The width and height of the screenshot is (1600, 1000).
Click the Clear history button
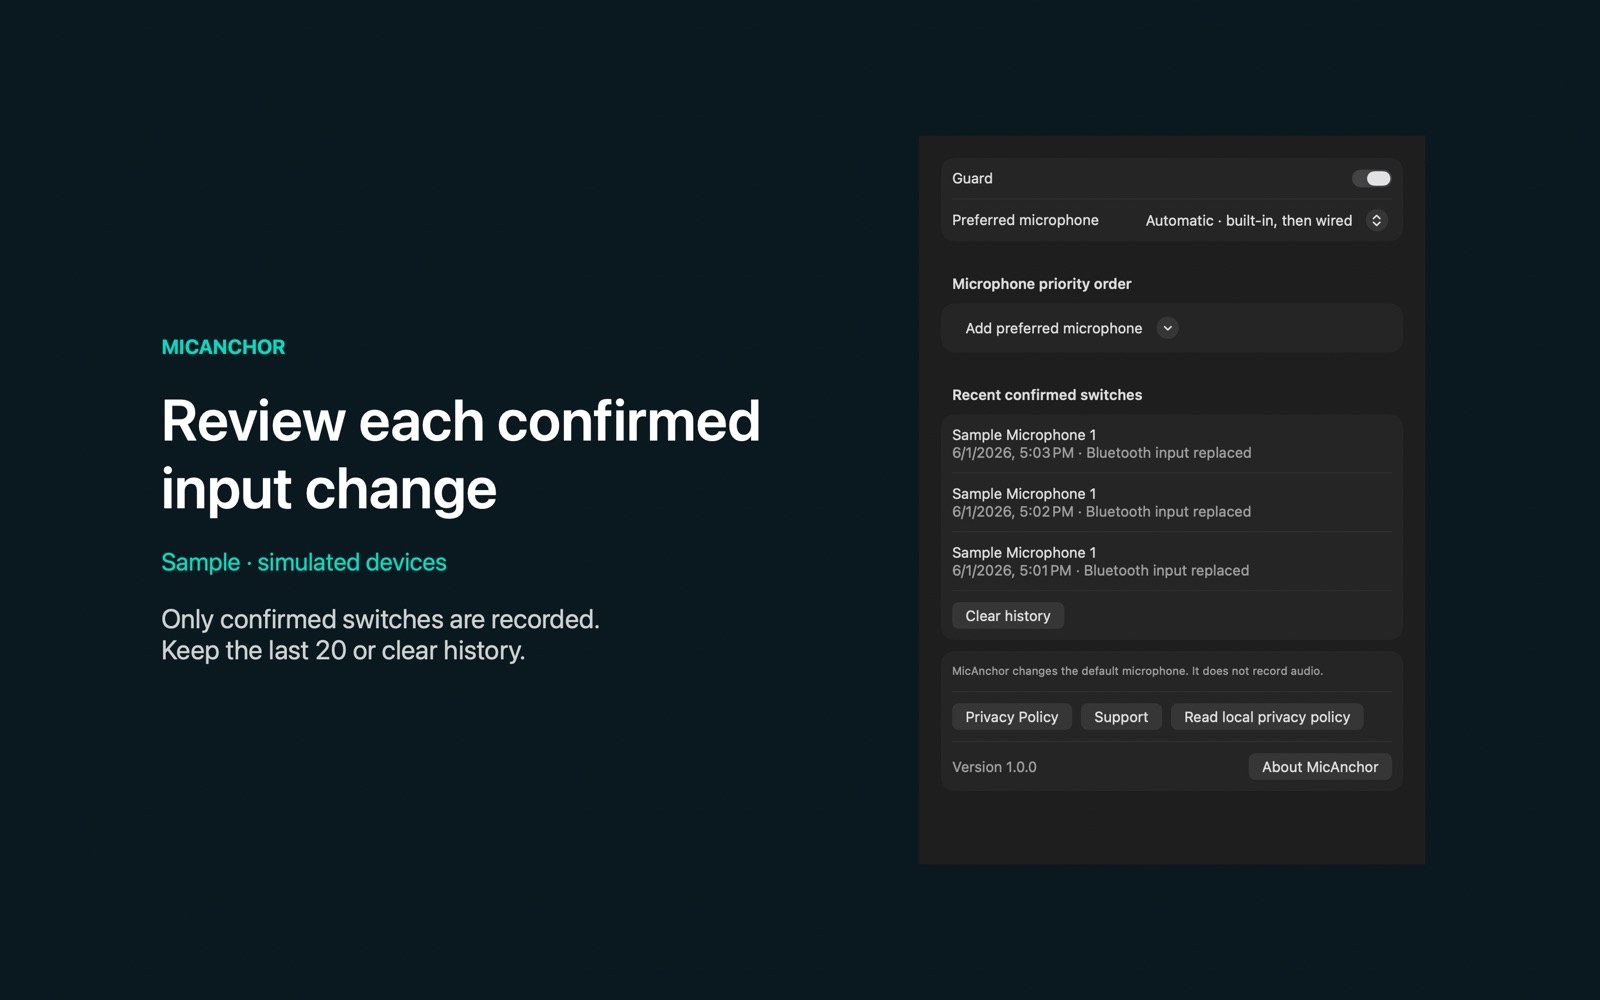pyautogui.click(x=1007, y=616)
